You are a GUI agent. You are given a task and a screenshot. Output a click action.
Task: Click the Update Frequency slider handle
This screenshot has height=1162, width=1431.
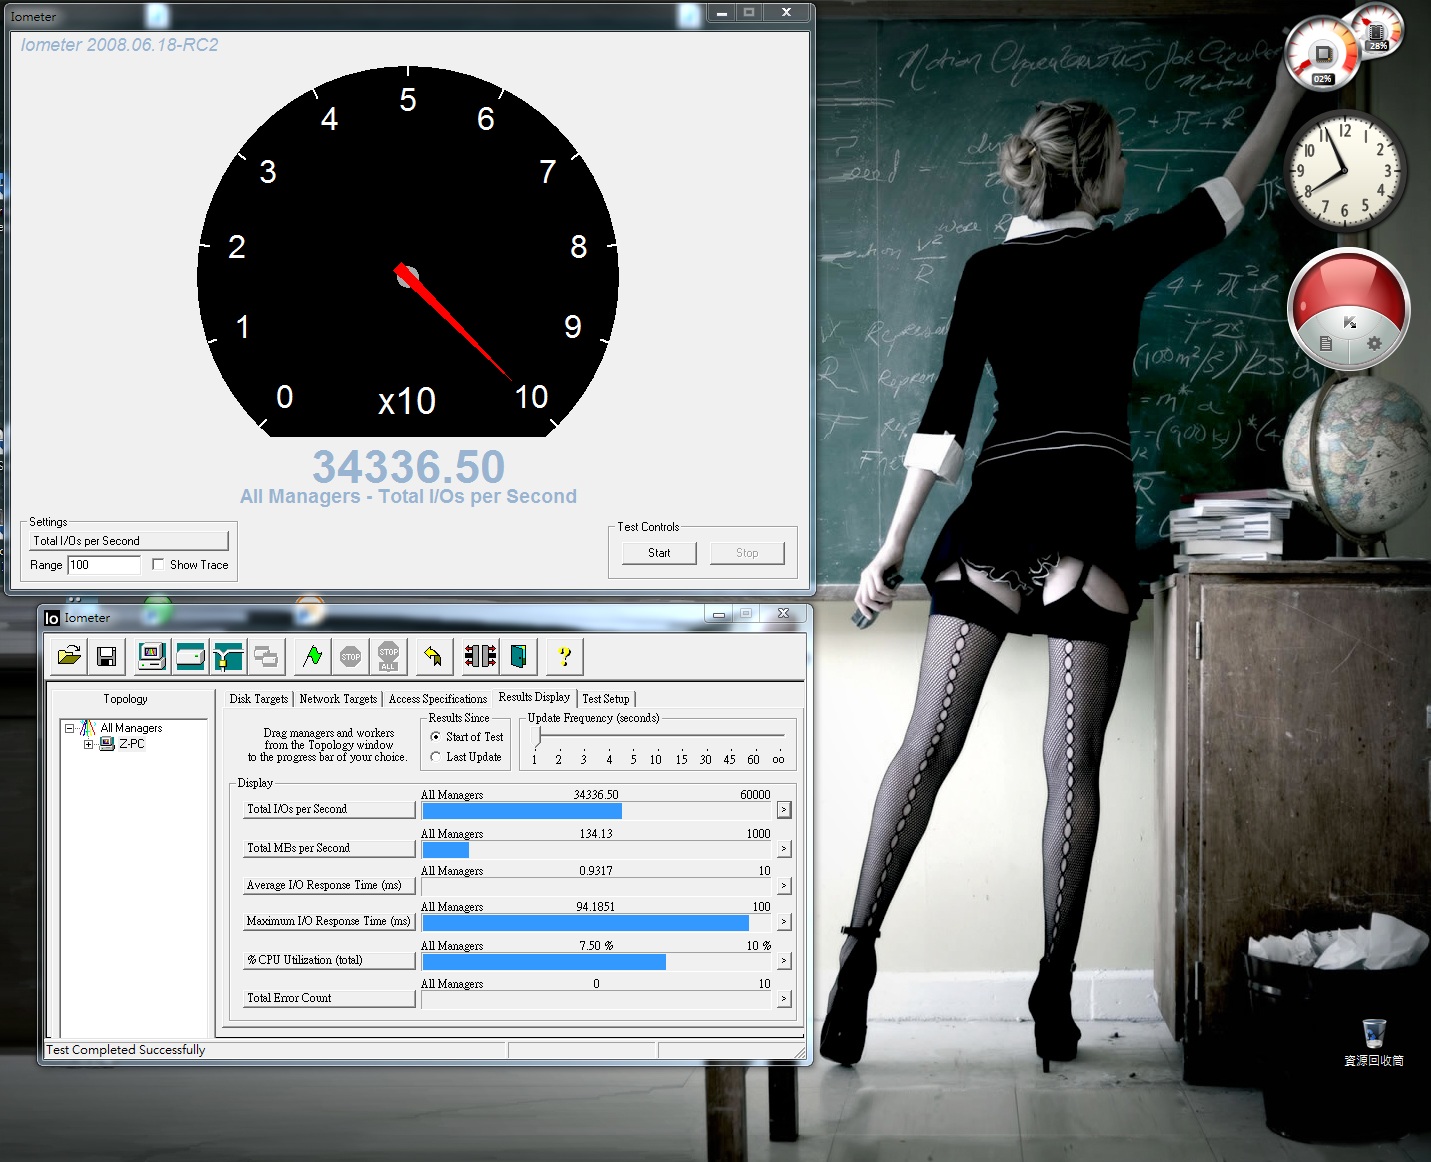[x=538, y=737]
